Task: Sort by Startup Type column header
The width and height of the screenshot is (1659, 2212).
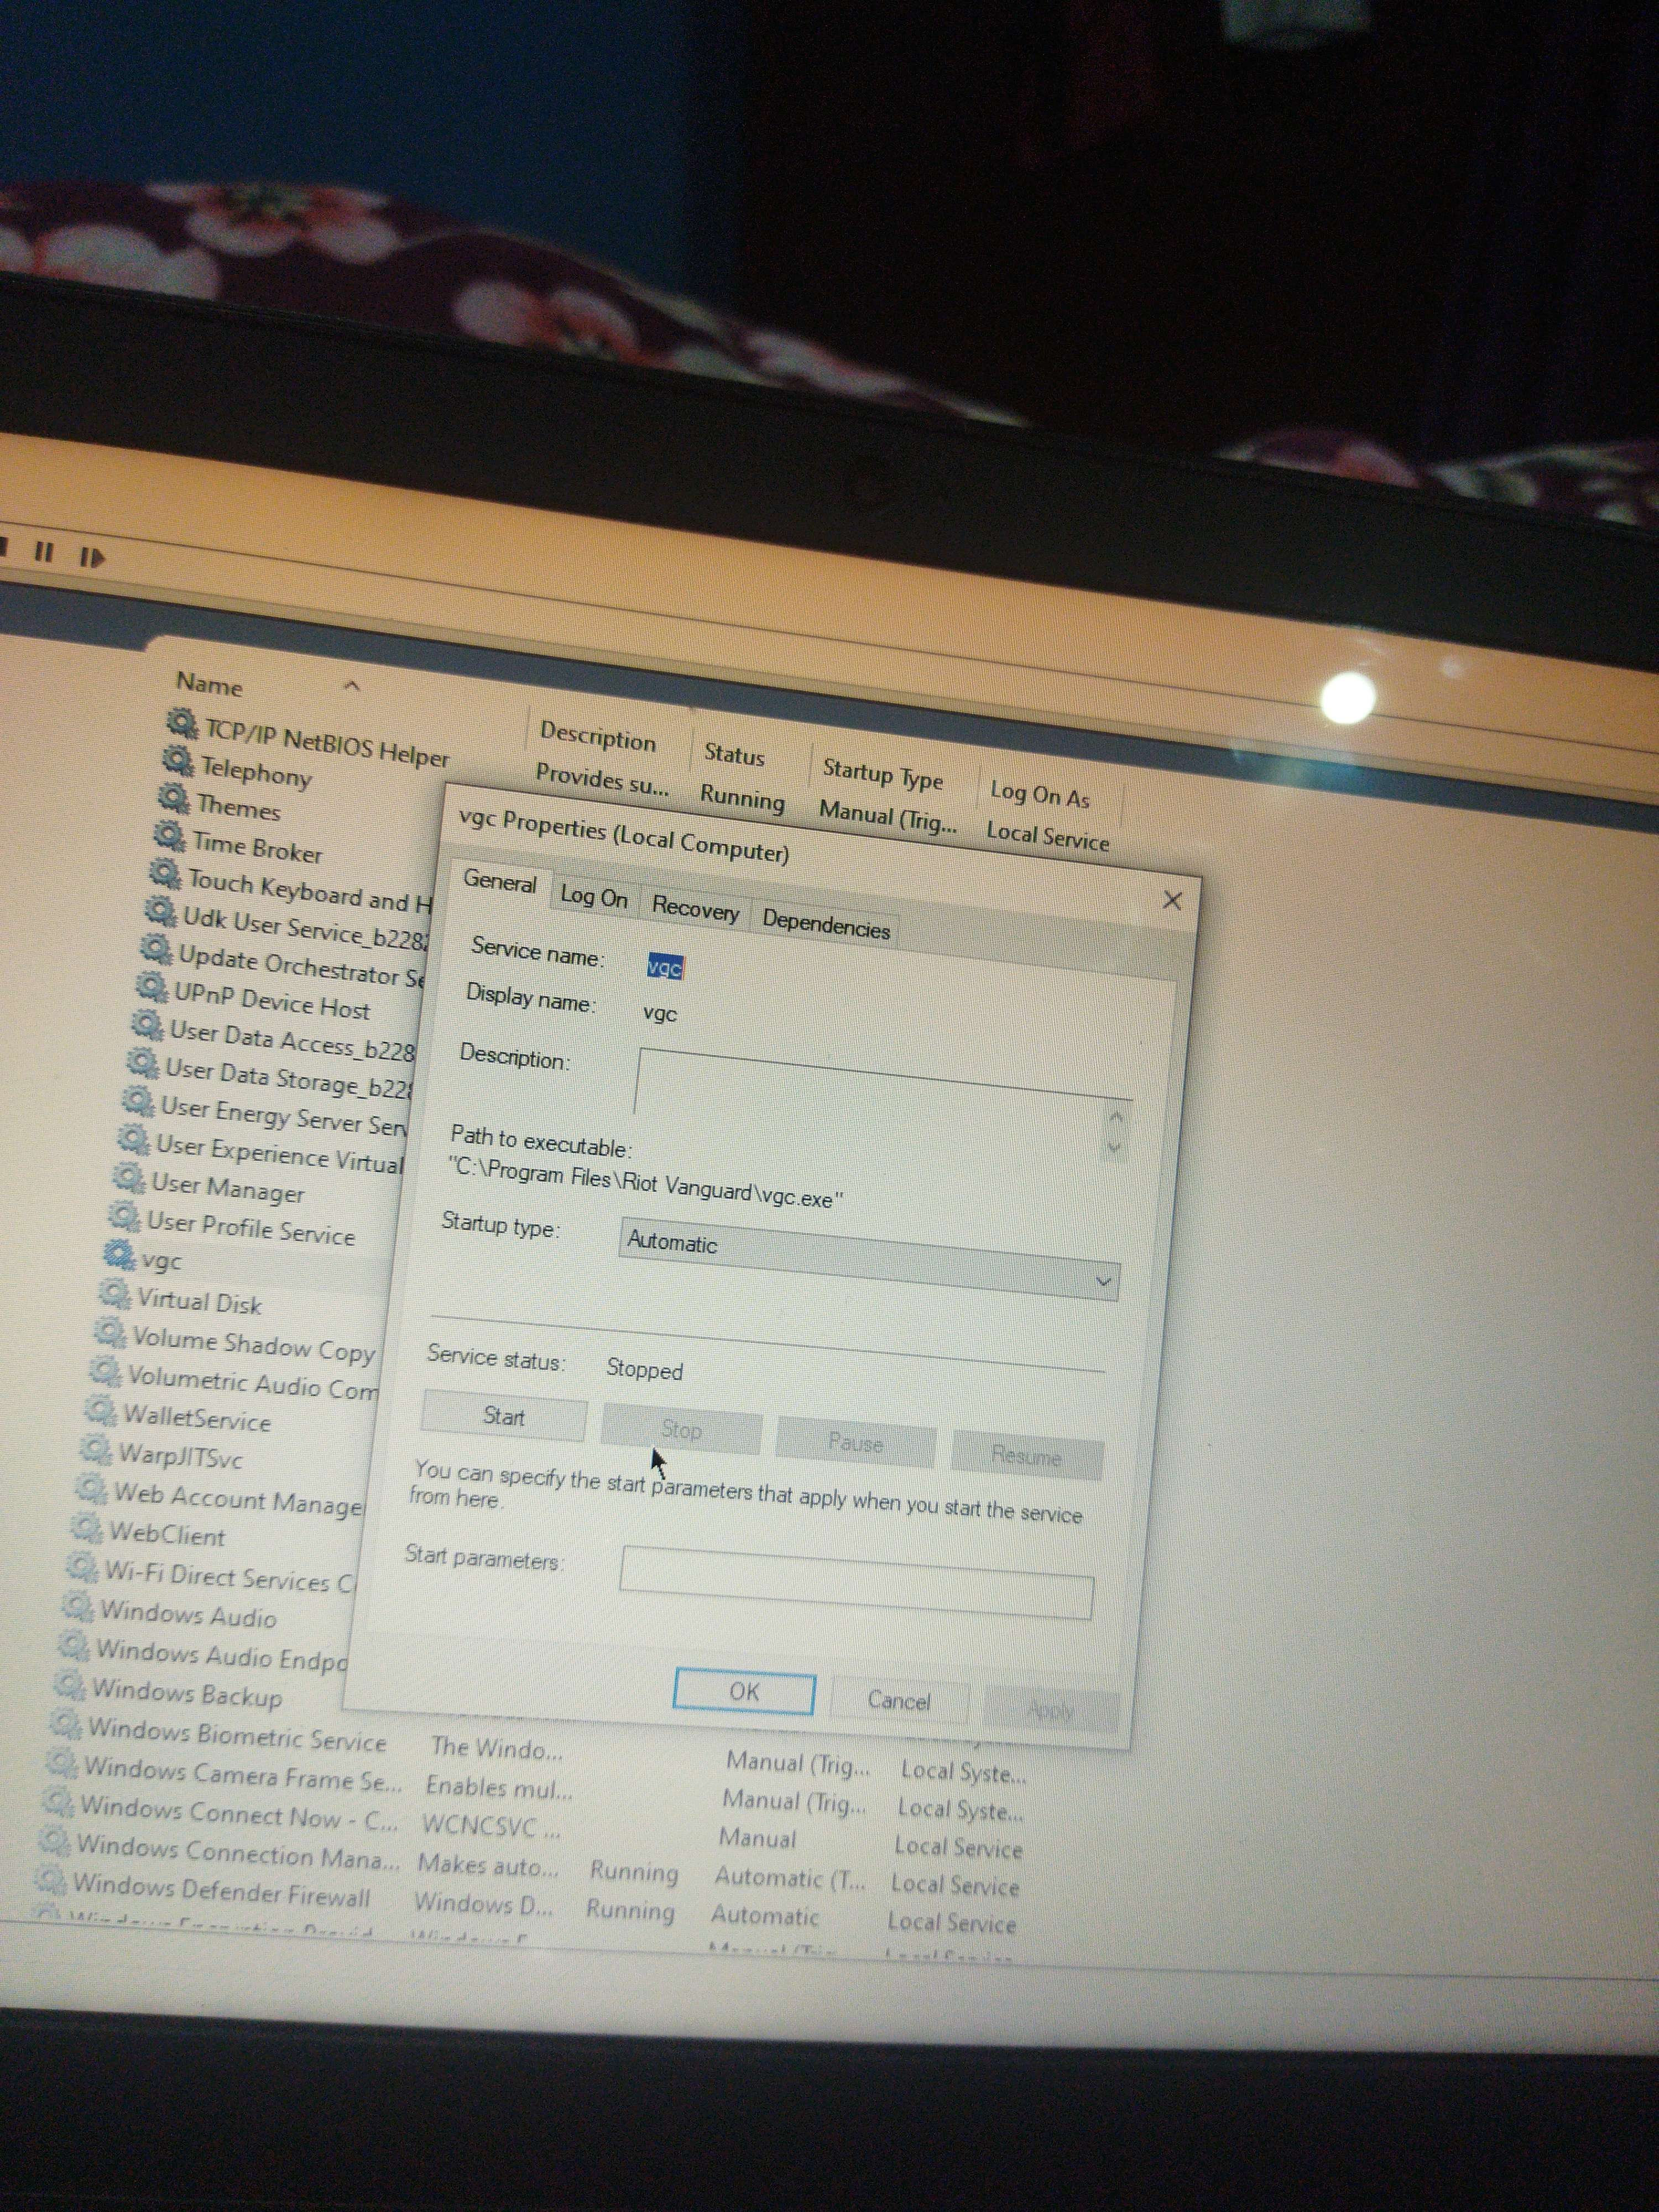Action: point(882,773)
